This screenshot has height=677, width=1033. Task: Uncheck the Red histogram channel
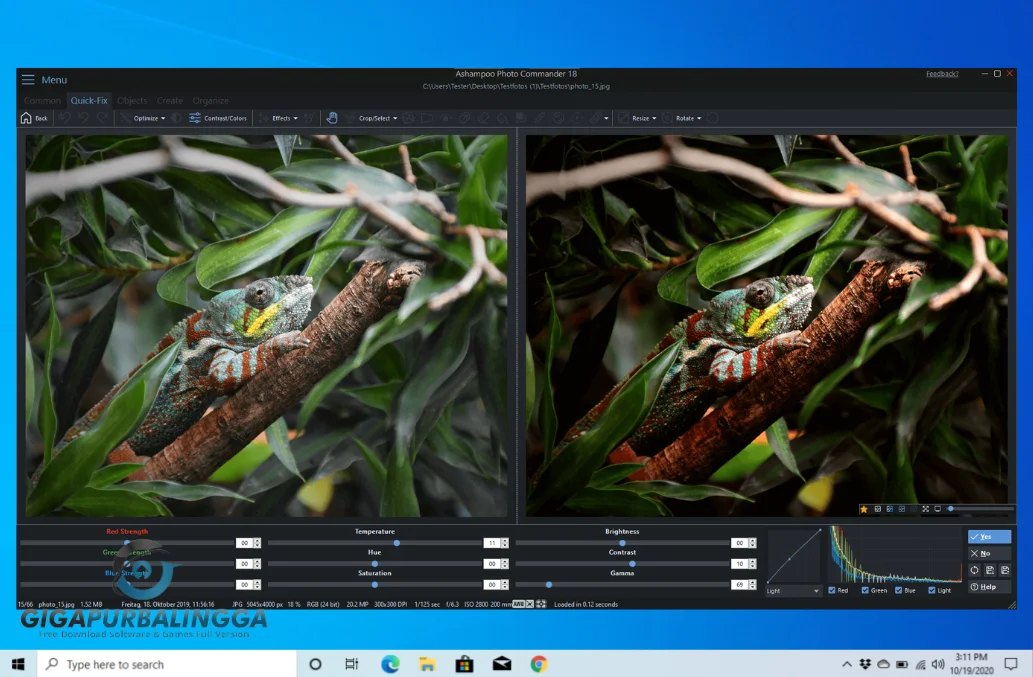(x=832, y=591)
